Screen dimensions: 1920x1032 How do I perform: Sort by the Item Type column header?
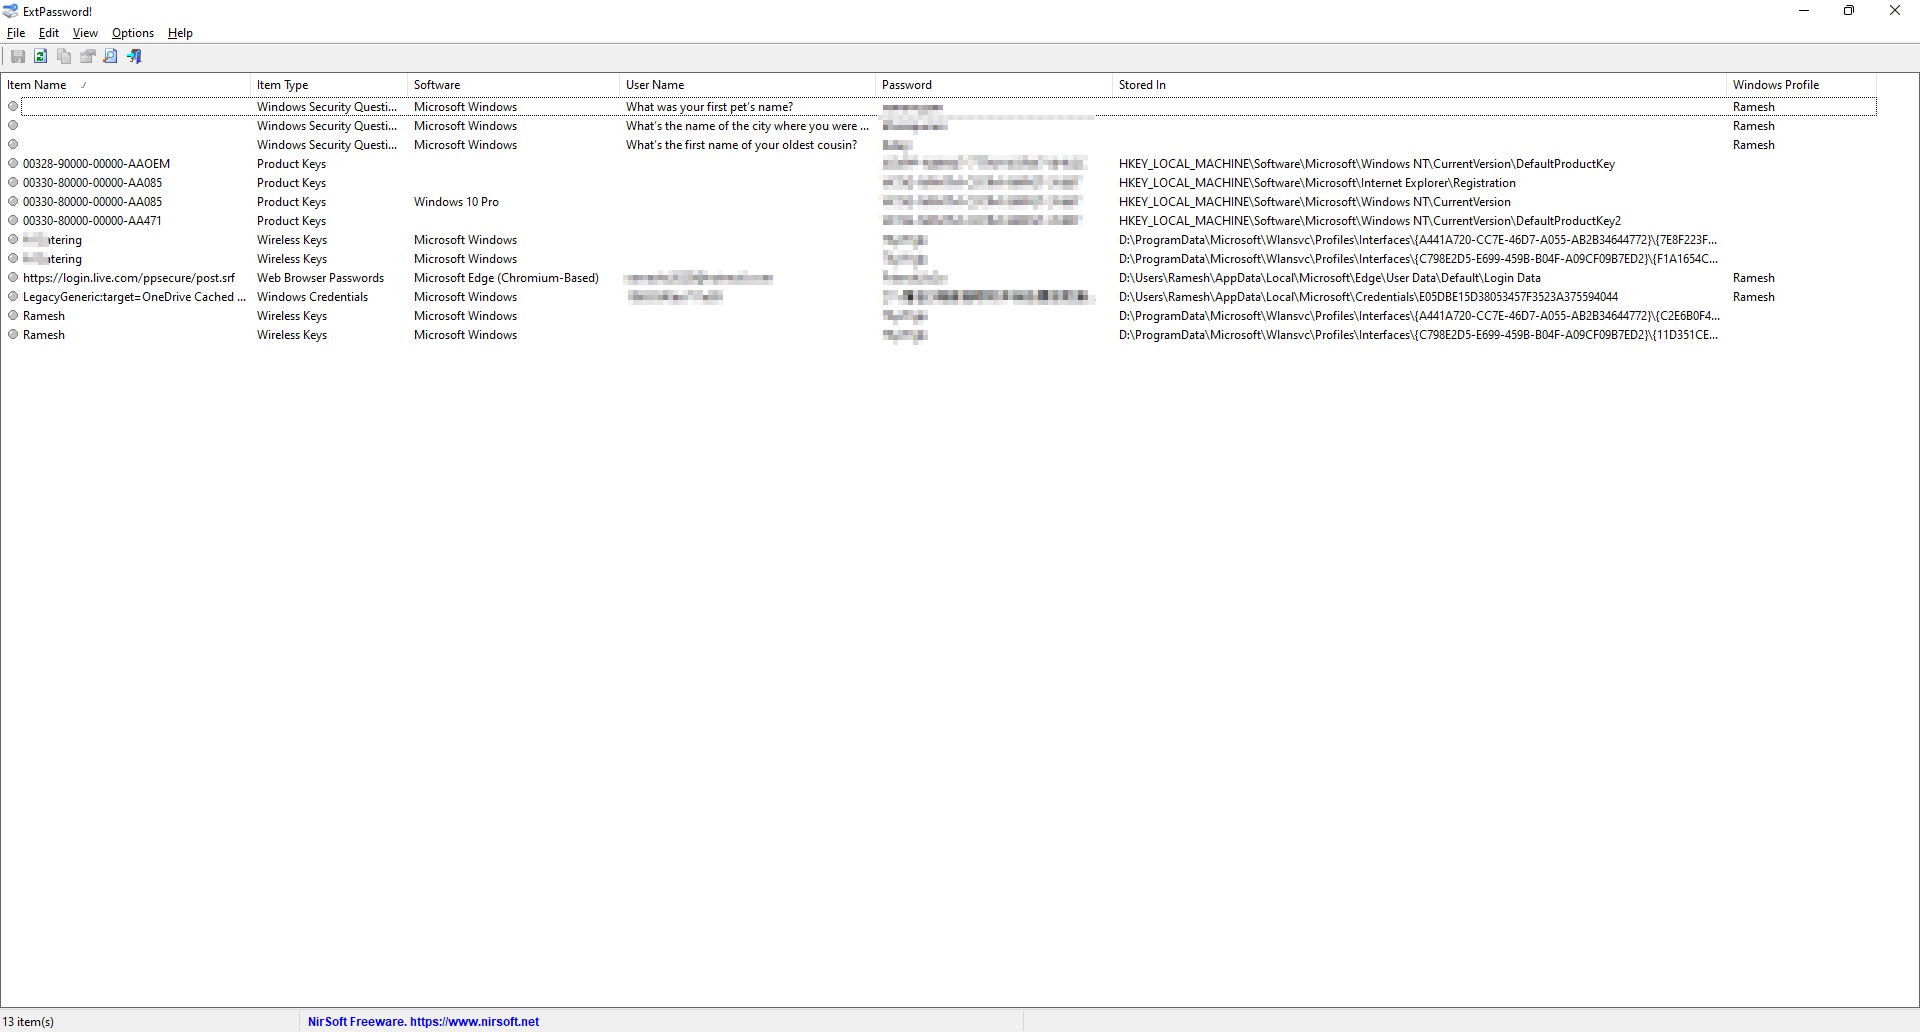click(329, 85)
